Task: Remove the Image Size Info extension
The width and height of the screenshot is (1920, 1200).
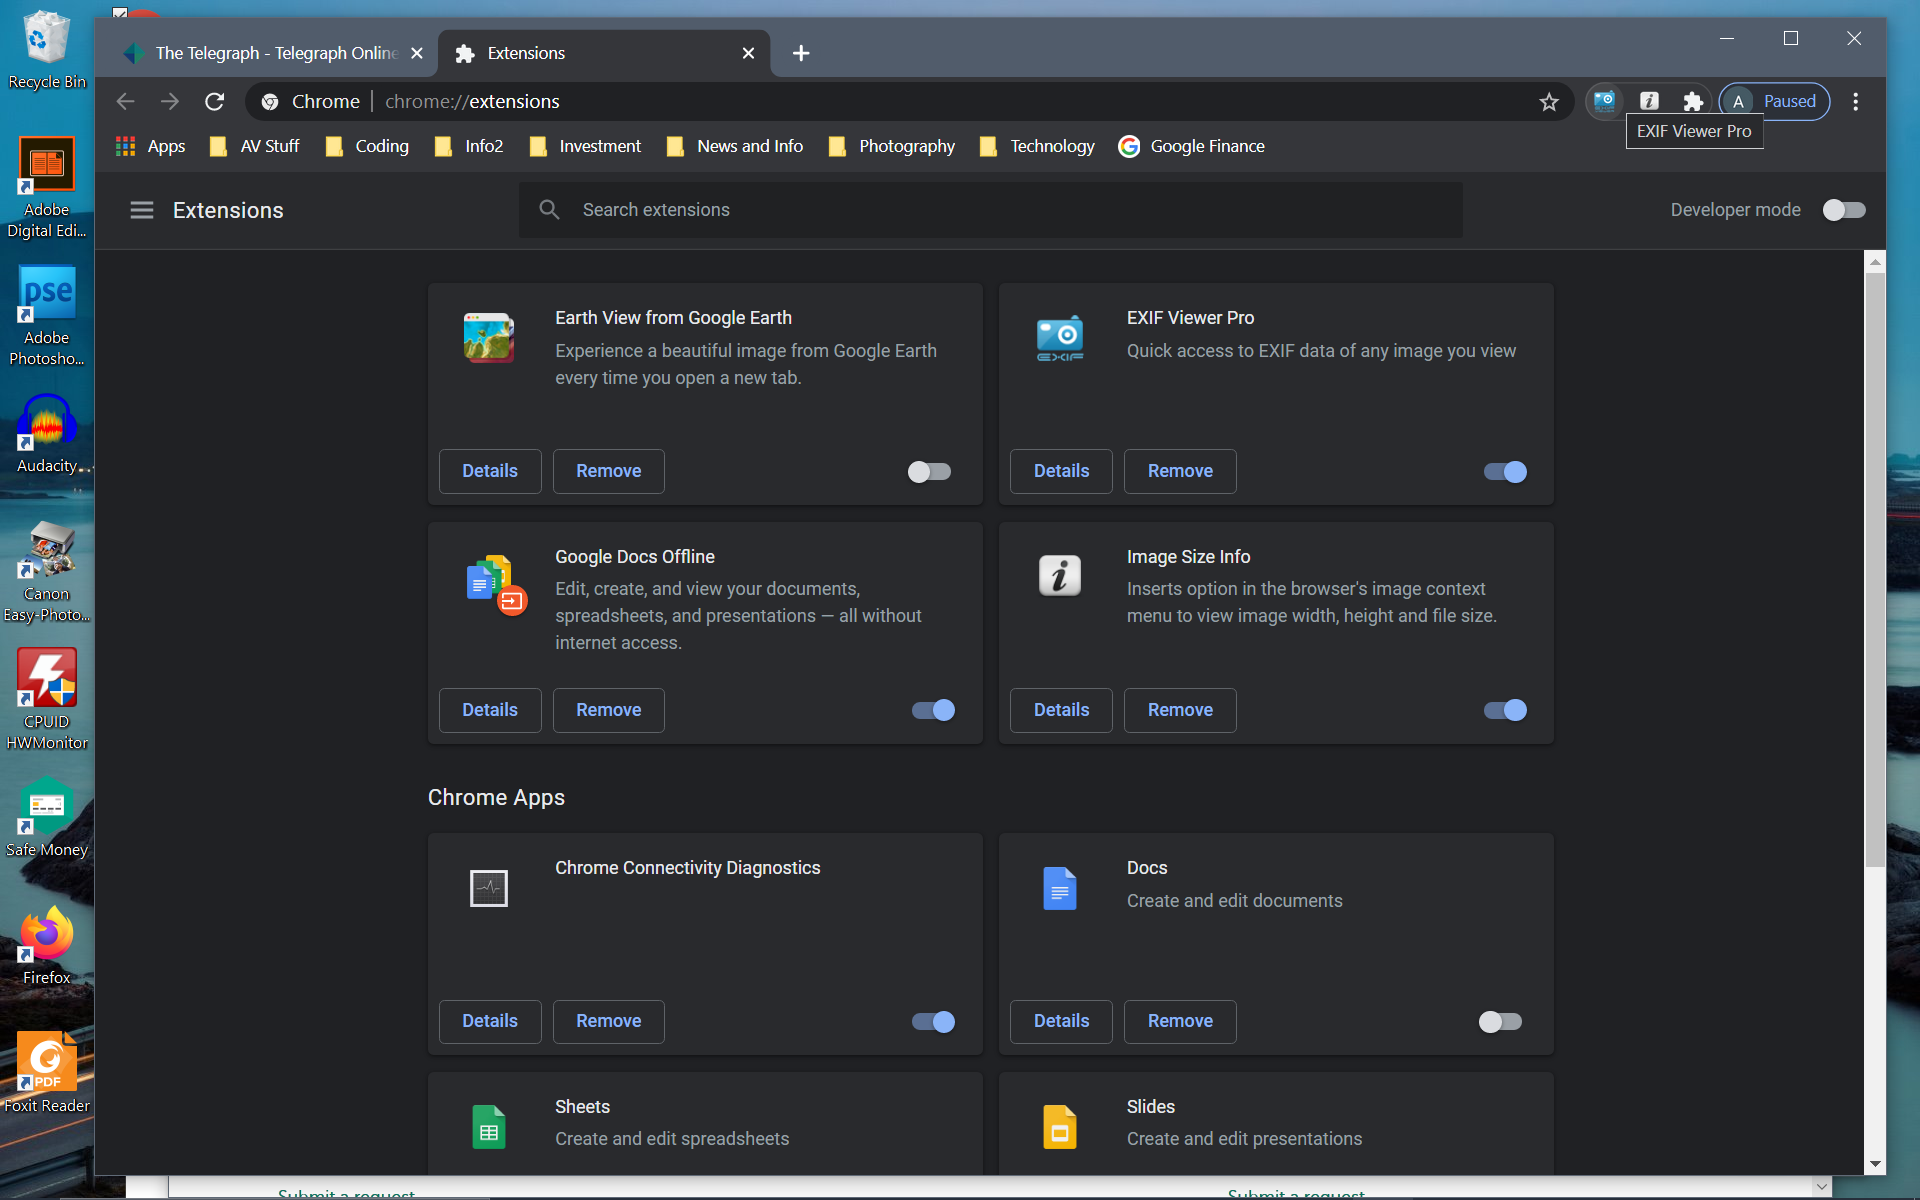Action: point(1180,710)
